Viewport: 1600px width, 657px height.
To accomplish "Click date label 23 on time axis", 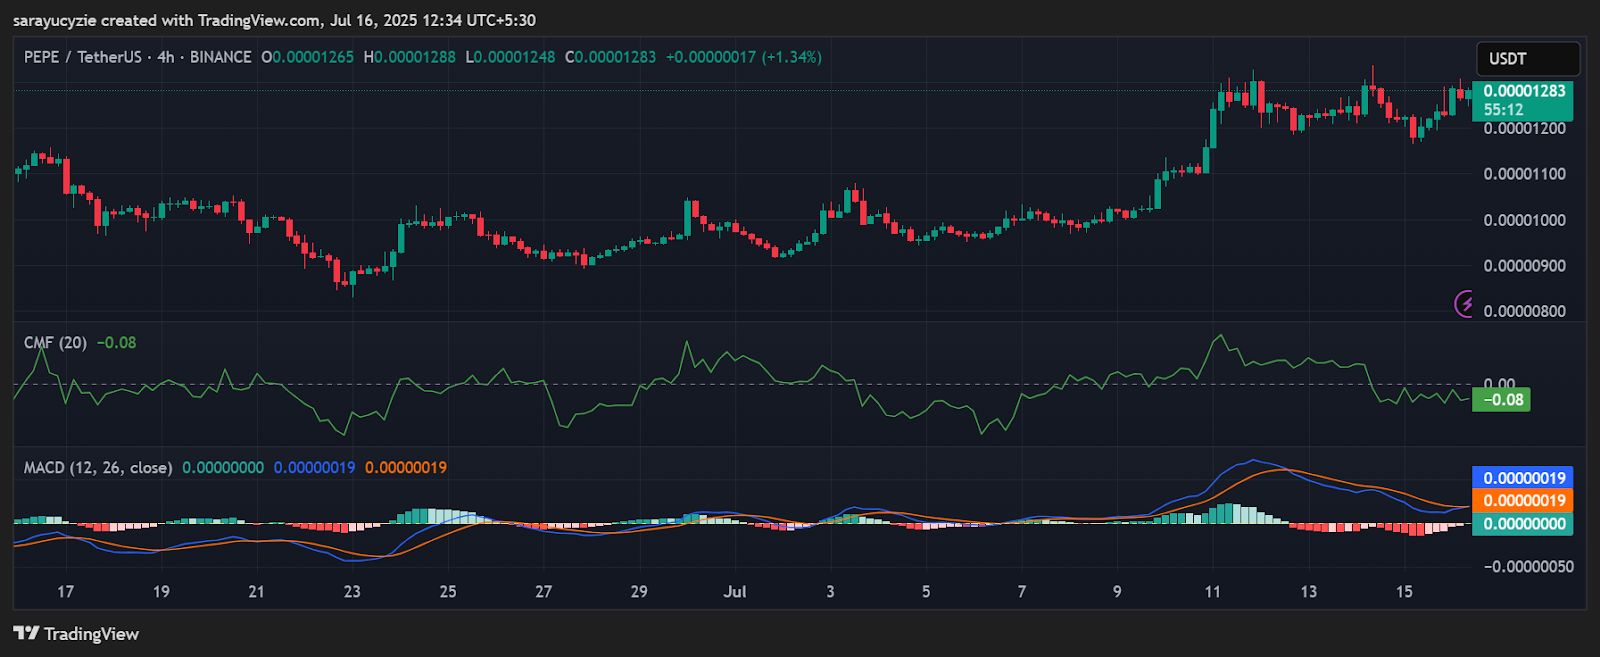I will [x=352, y=592].
